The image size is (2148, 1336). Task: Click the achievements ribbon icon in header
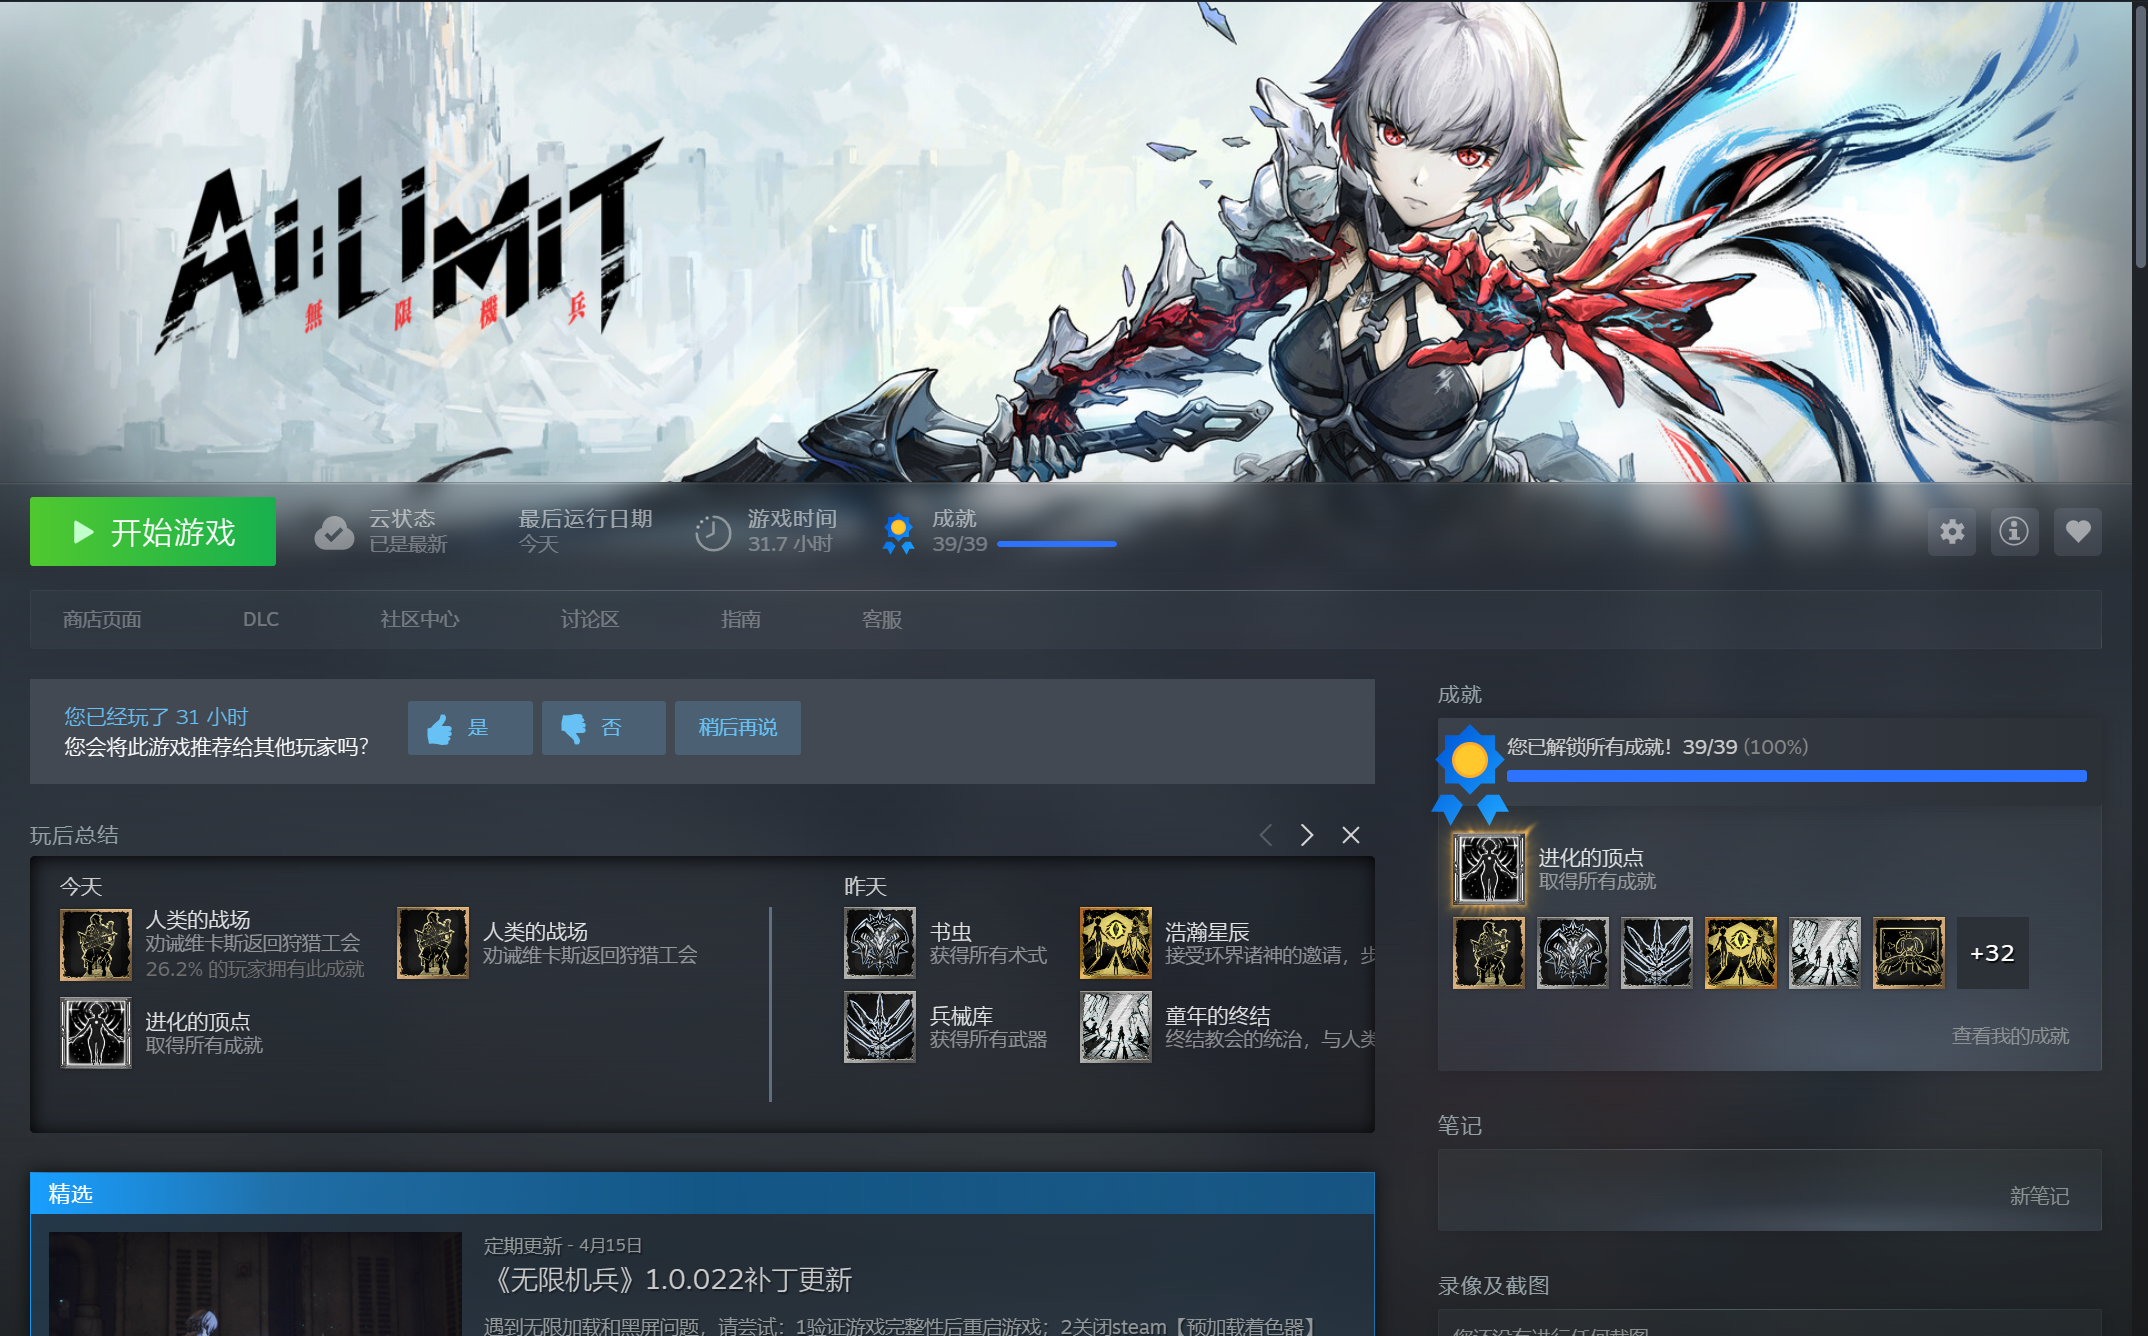click(898, 533)
